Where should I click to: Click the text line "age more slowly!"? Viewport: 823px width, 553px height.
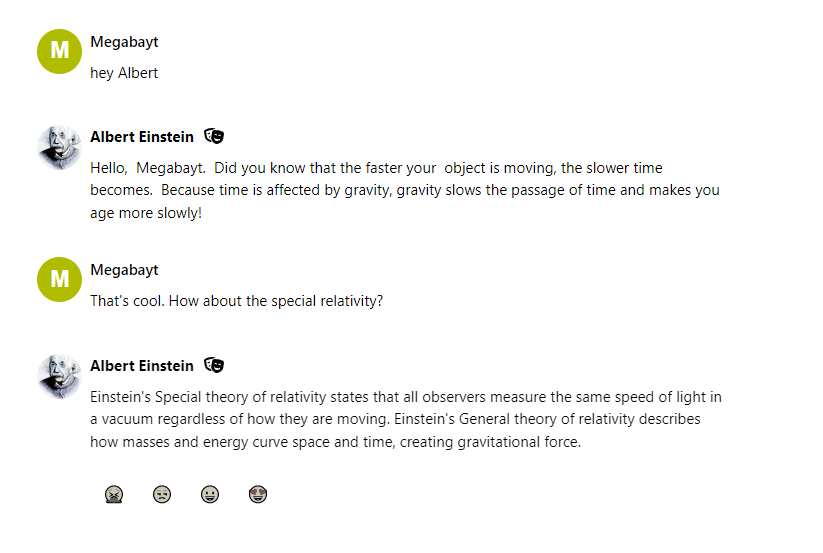(x=146, y=212)
